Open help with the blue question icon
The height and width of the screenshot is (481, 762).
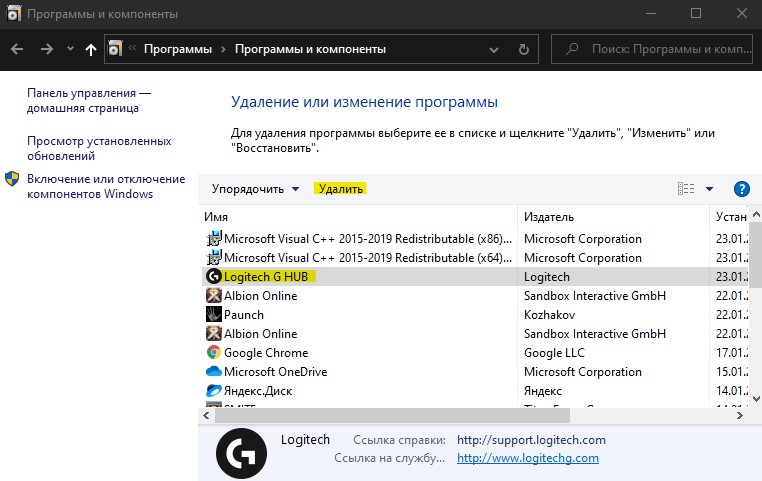(x=742, y=189)
